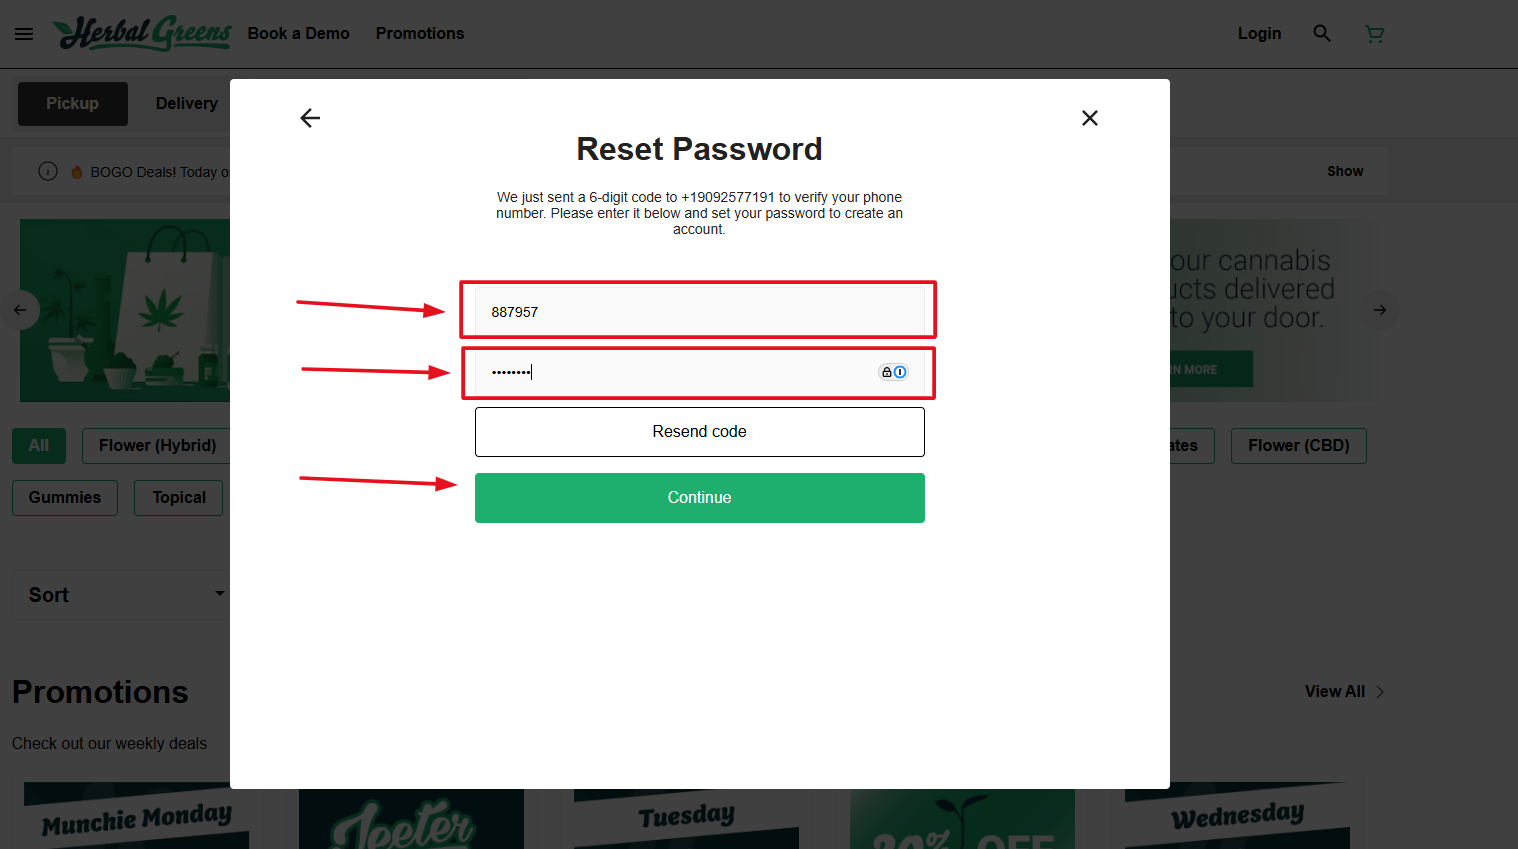Click the green Continue button
The height and width of the screenshot is (849, 1518).
[x=700, y=498]
